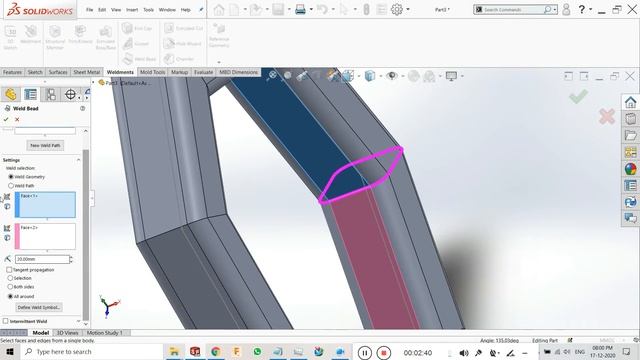Select Weld Path radio button
Screen dimensions: 640x360
[11, 186]
